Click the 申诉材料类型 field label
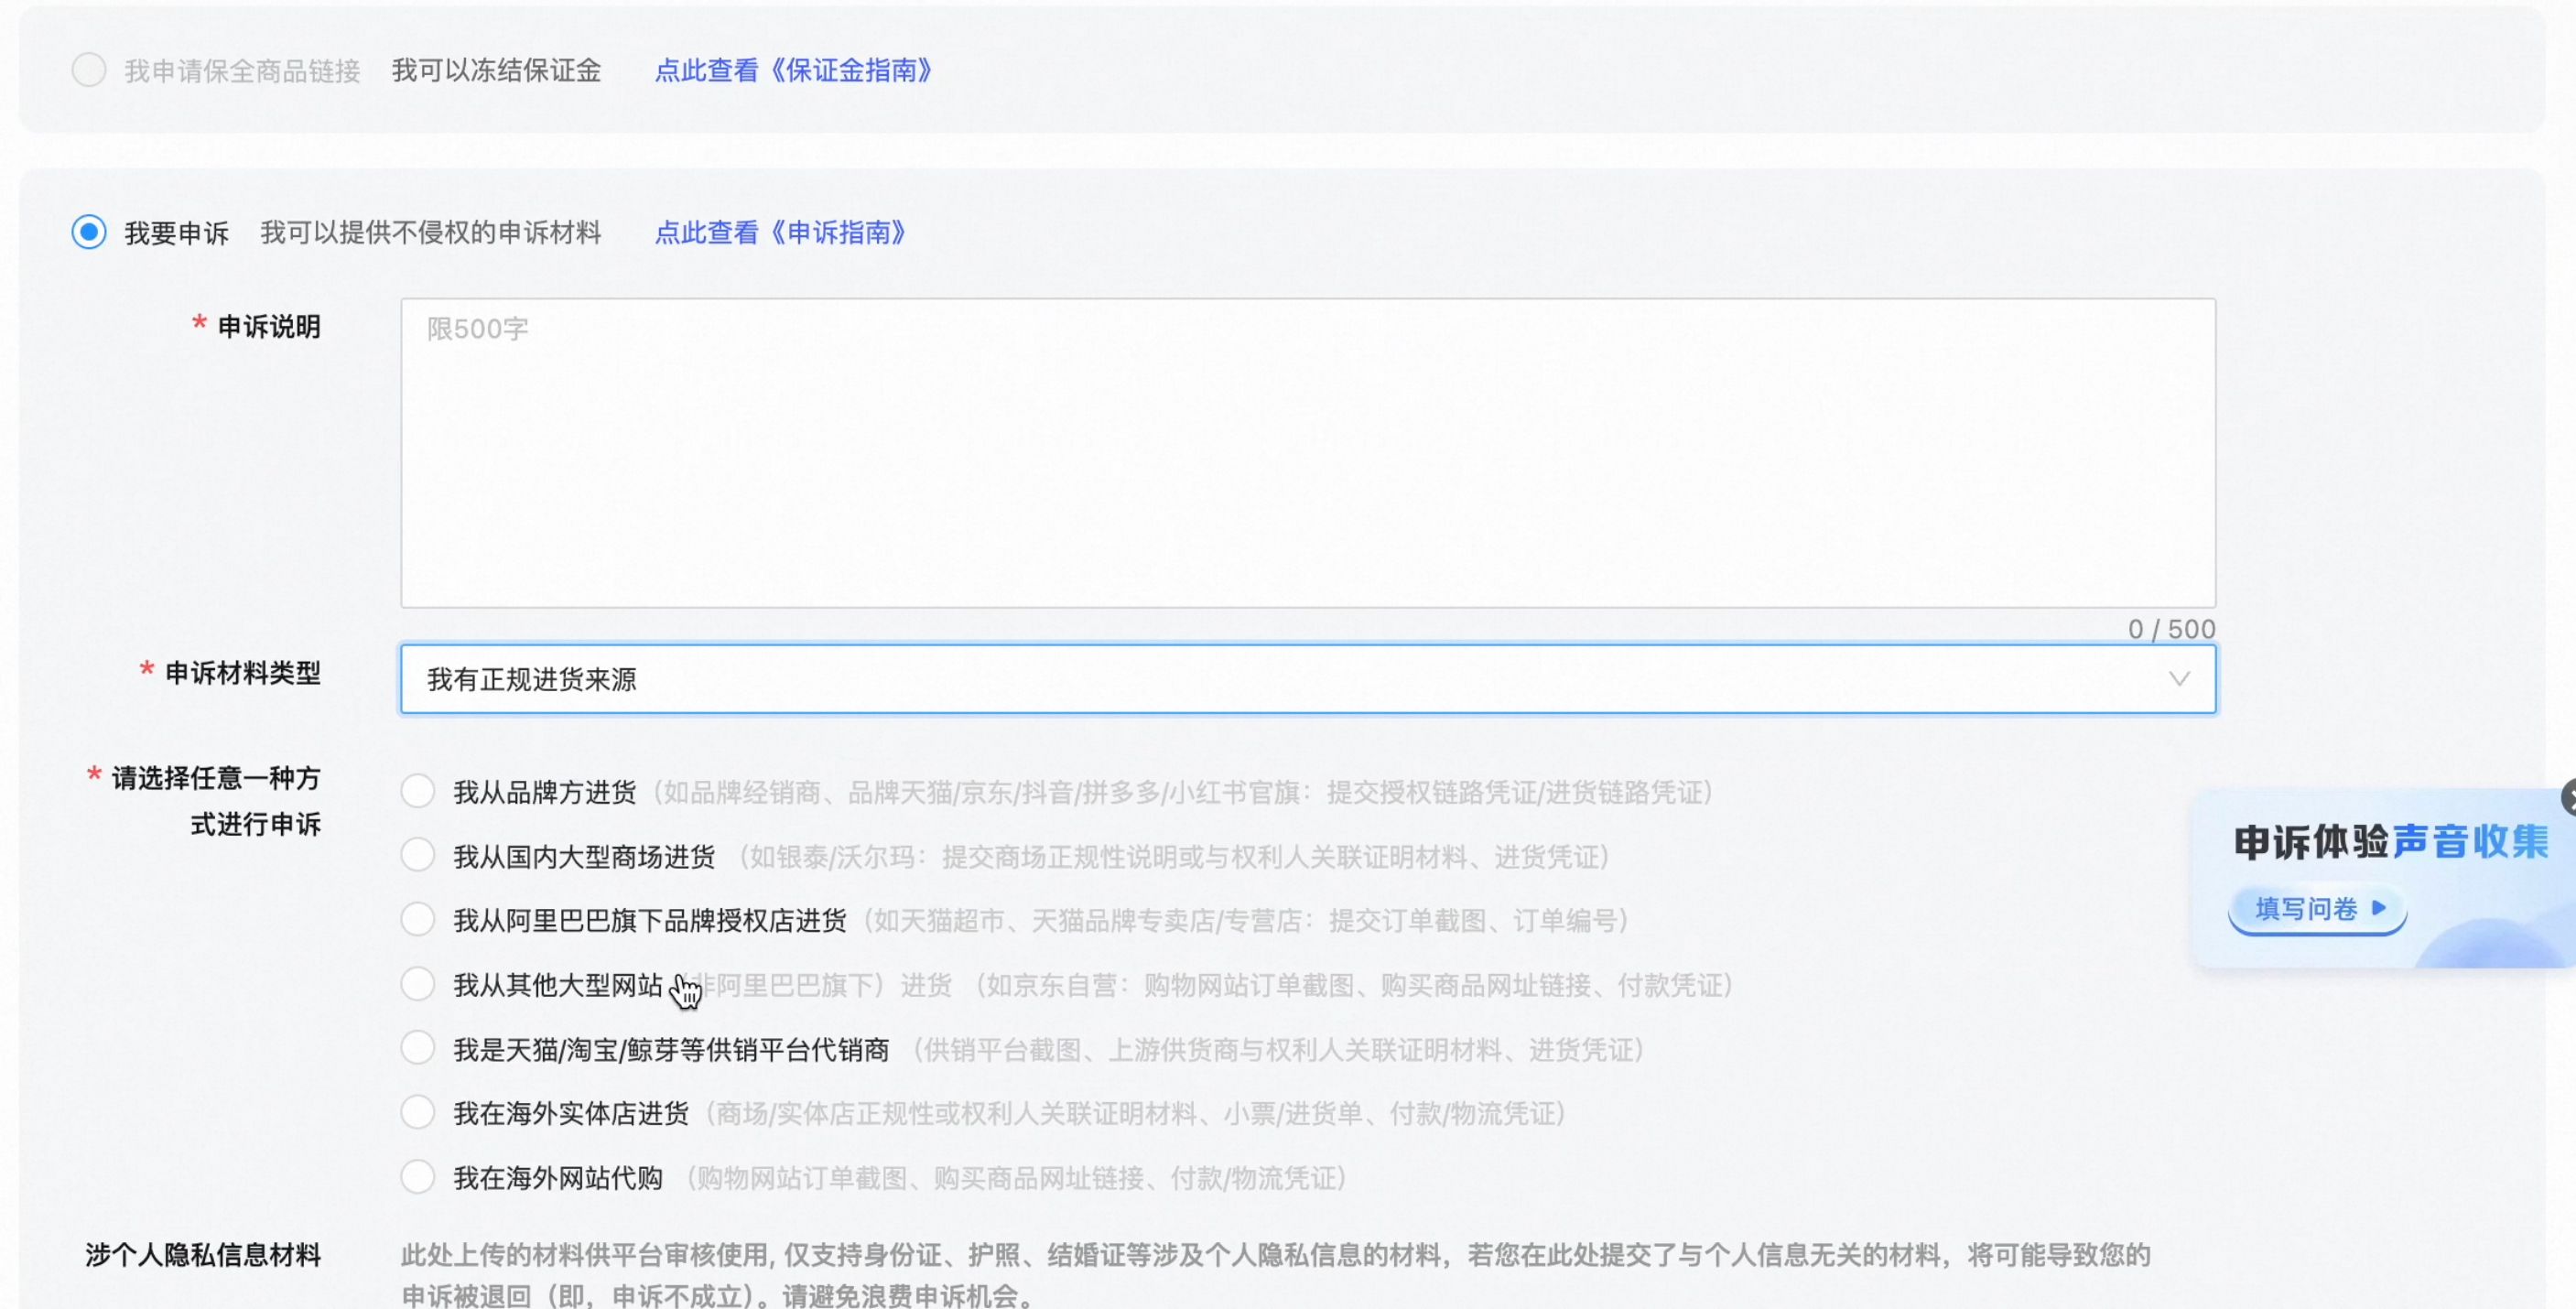The height and width of the screenshot is (1309, 2576). [x=243, y=673]
